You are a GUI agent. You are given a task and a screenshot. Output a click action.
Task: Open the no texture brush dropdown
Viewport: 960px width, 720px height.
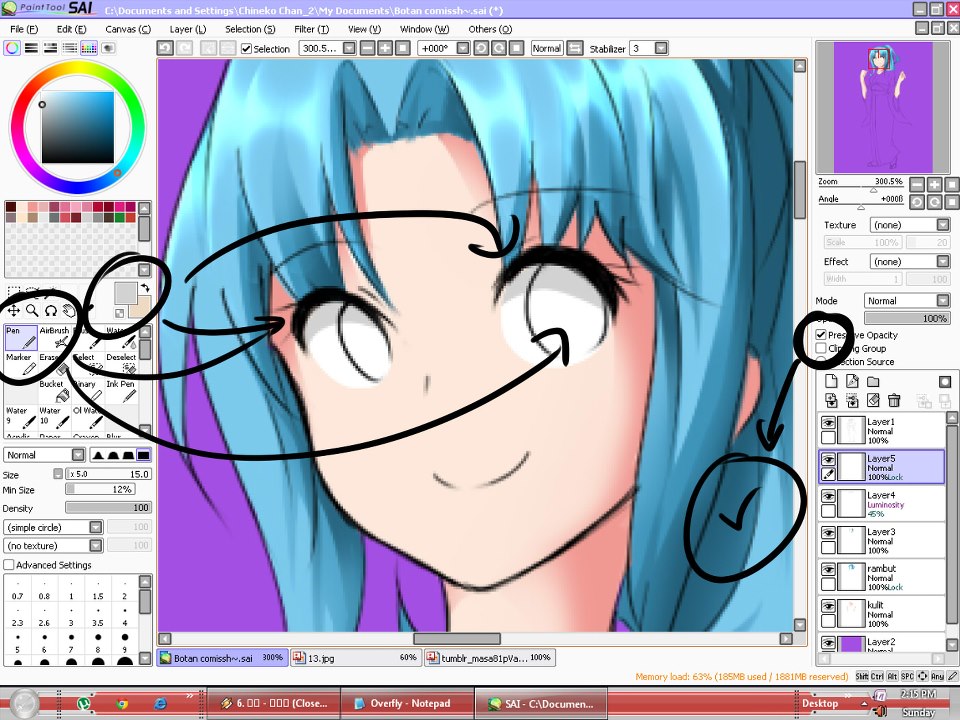pos(53,546)
